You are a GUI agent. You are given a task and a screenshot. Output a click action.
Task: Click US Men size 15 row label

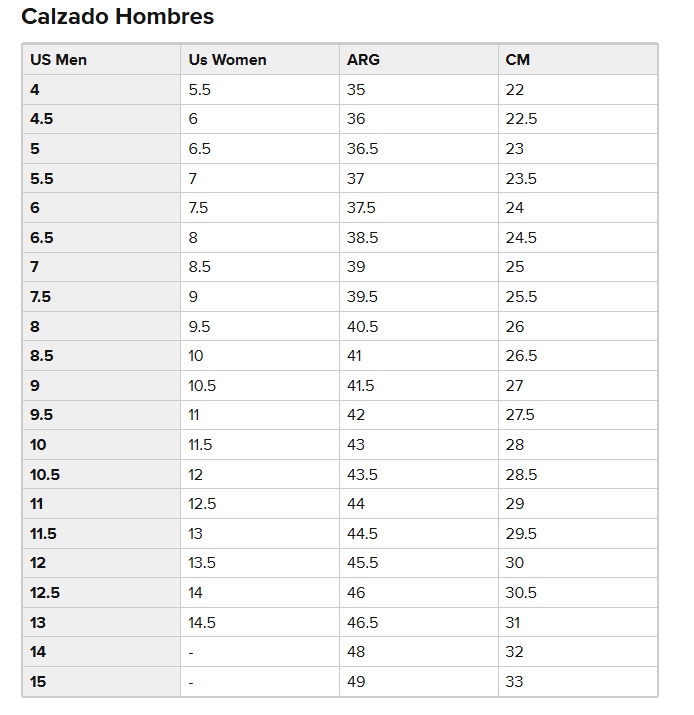coord(38,682)
